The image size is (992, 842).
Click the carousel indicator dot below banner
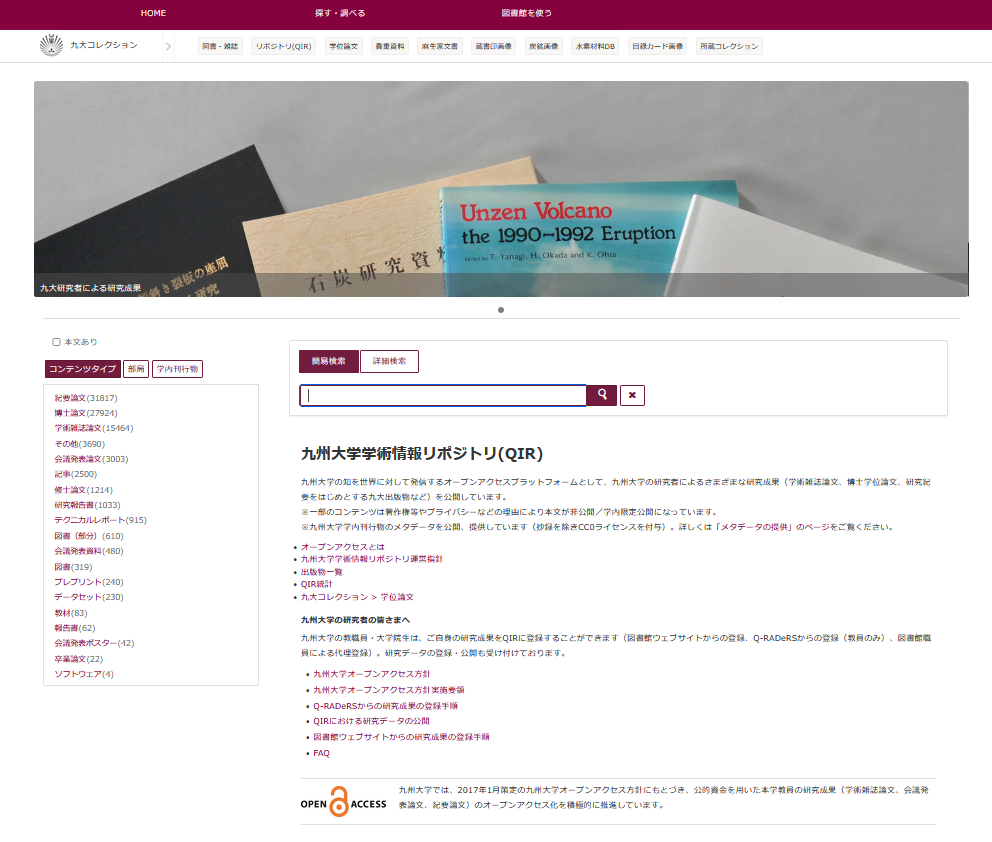click(501, 310)
